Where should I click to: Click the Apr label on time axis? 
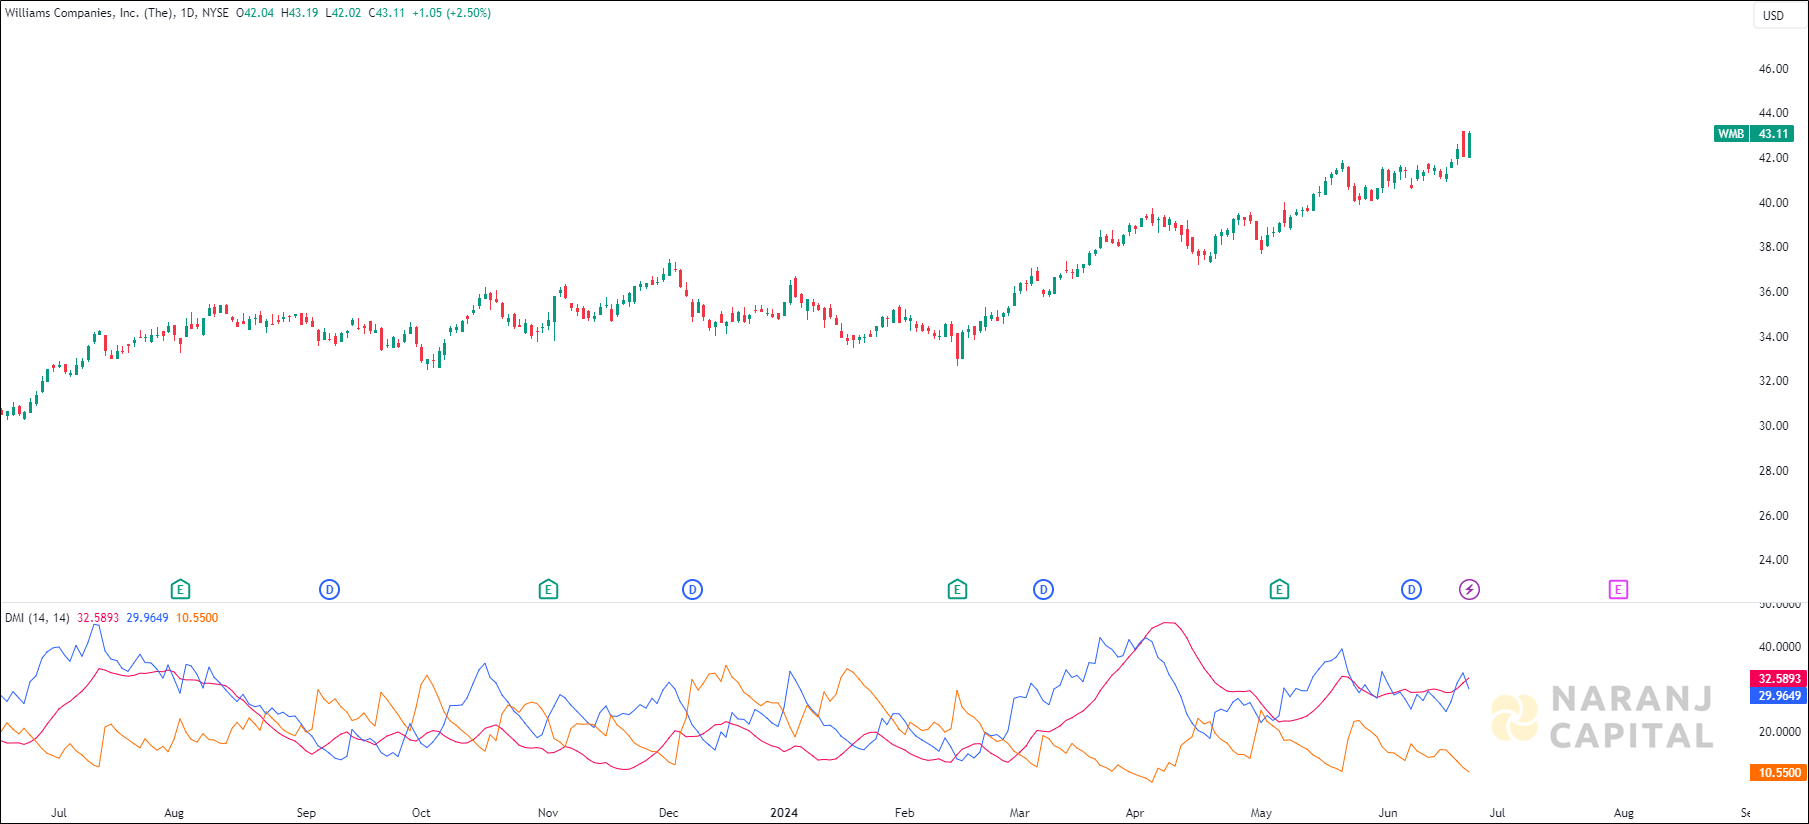coord(1134,813)
